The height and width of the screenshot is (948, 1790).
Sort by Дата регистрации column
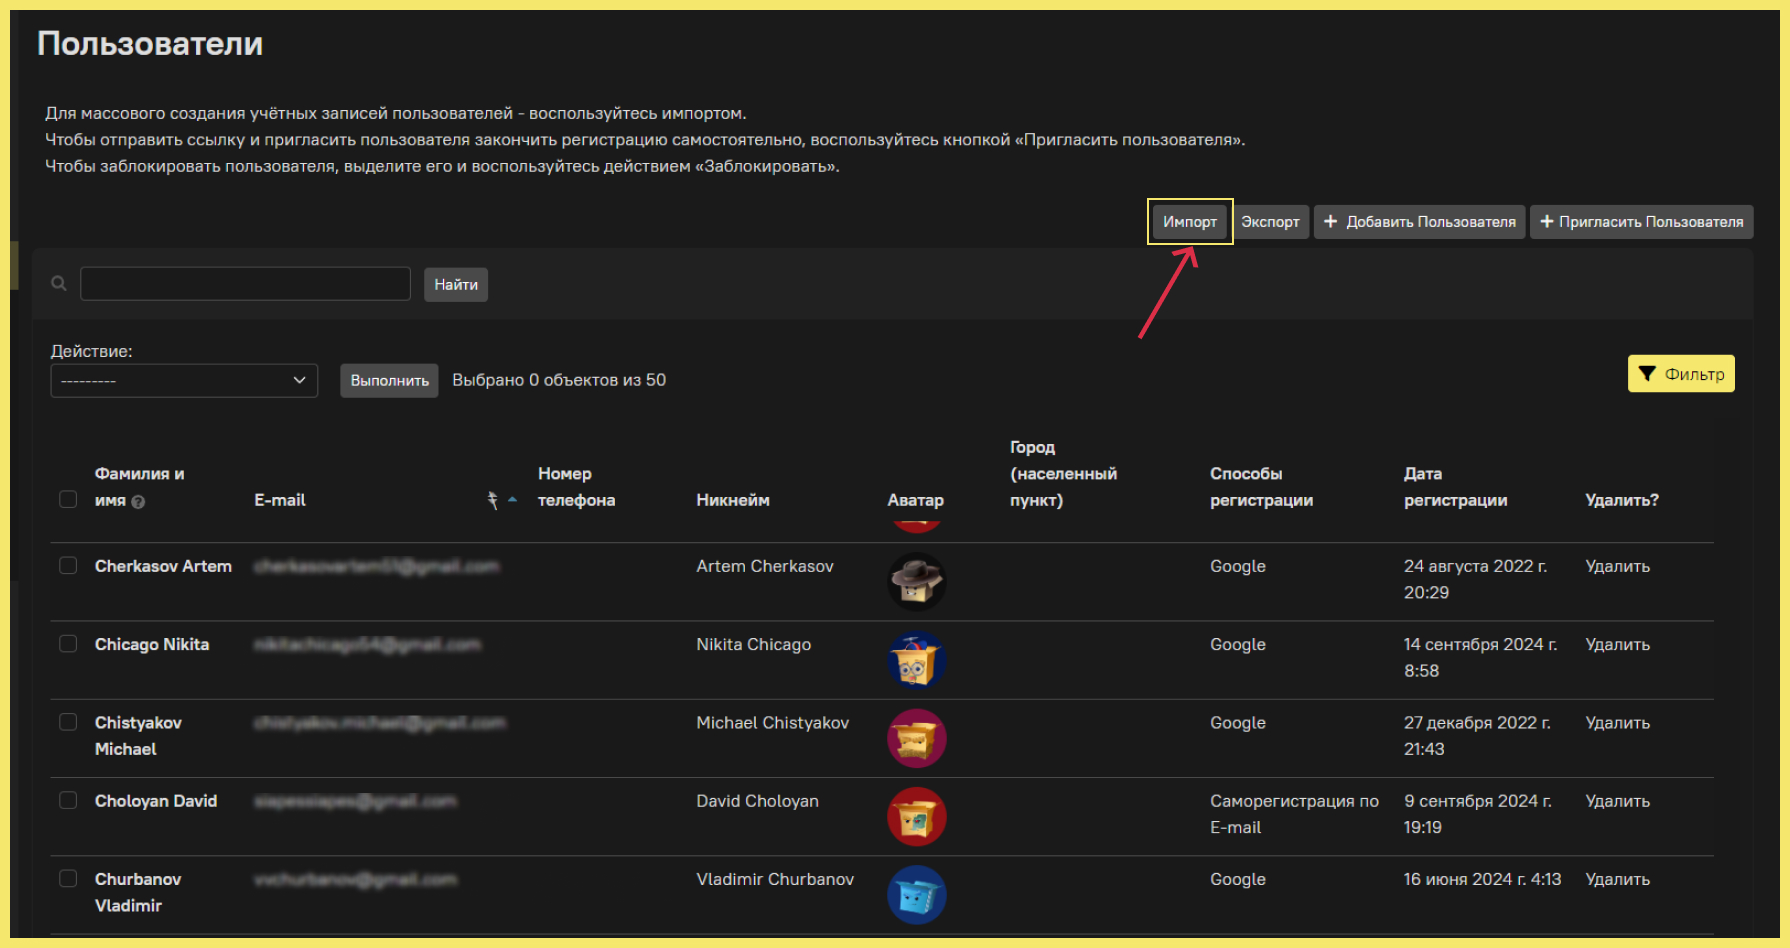coord(1455,487)
